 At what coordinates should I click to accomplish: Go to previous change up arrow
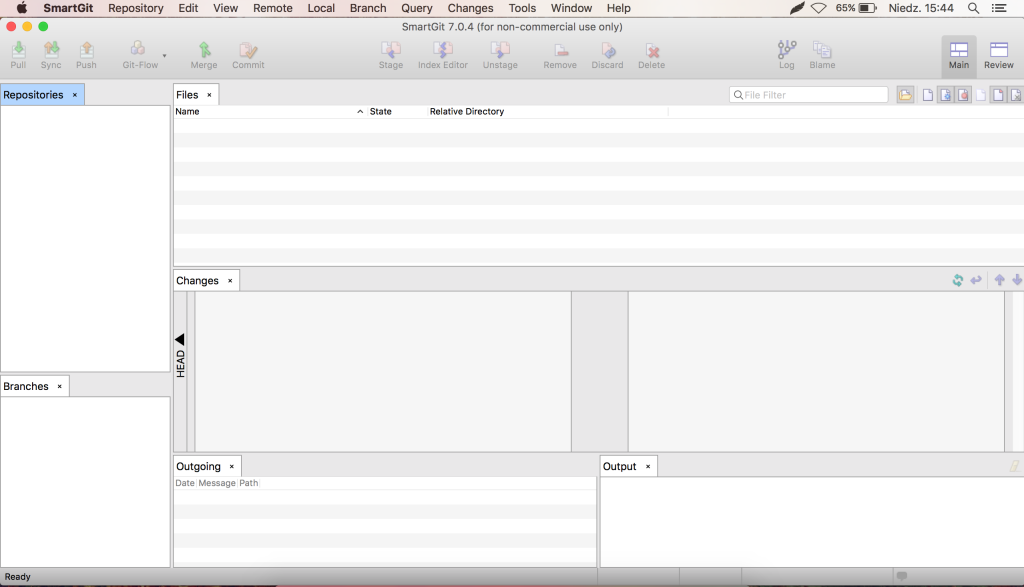coord(999,280)
